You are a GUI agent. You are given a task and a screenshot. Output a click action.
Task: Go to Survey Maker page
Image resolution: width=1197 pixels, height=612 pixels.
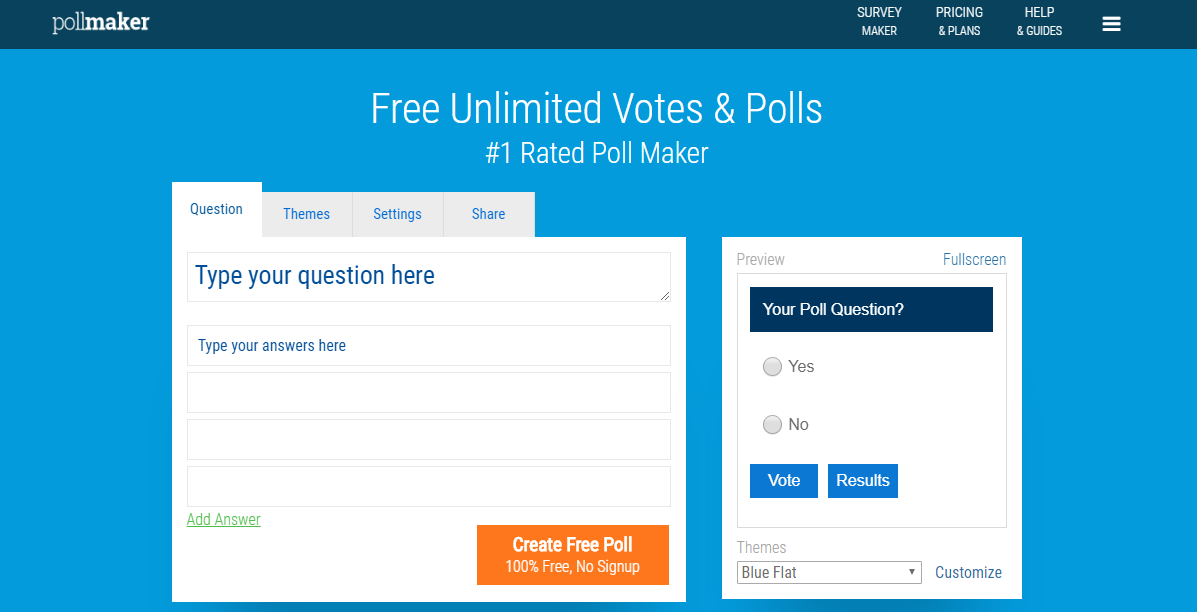click(879, 22)
